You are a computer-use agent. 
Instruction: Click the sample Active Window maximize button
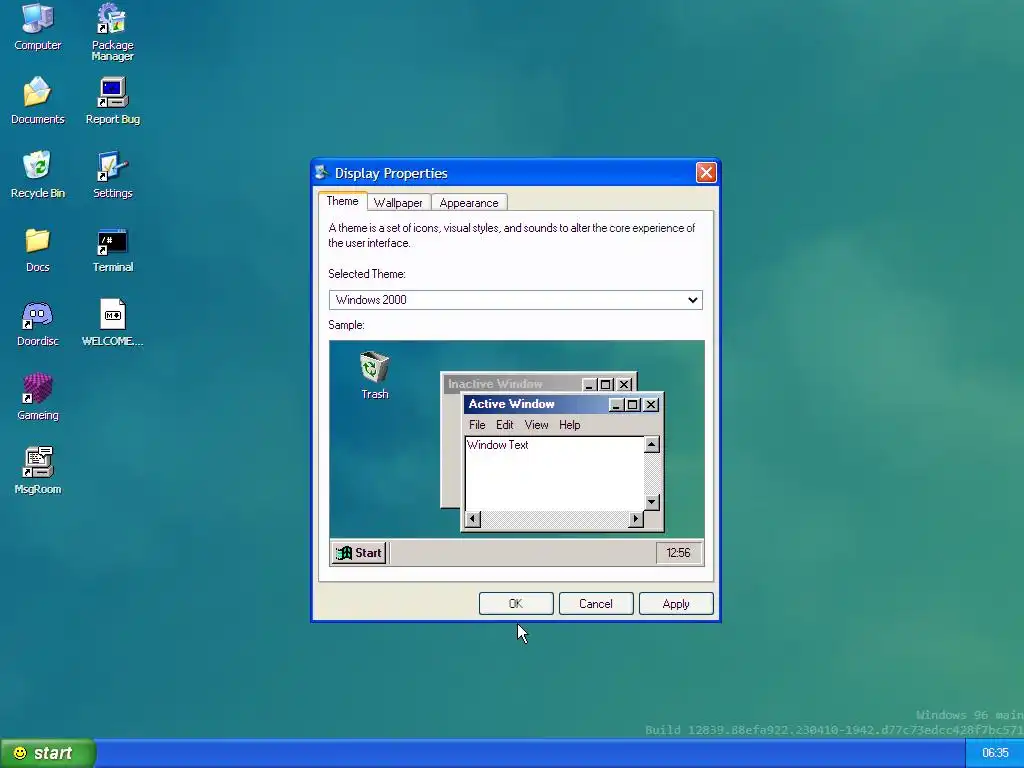click(x=633, y=405)
